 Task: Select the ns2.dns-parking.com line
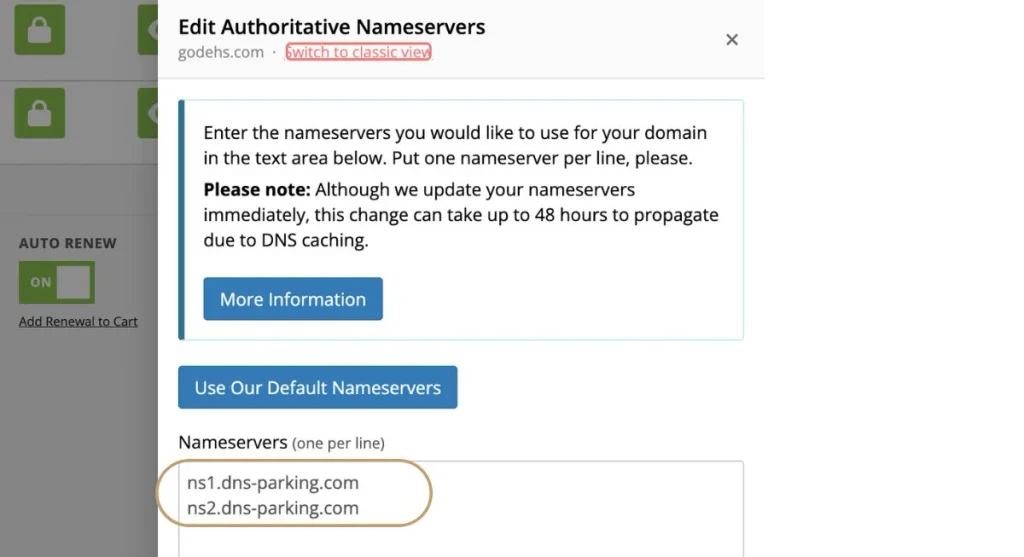(273, 508)
